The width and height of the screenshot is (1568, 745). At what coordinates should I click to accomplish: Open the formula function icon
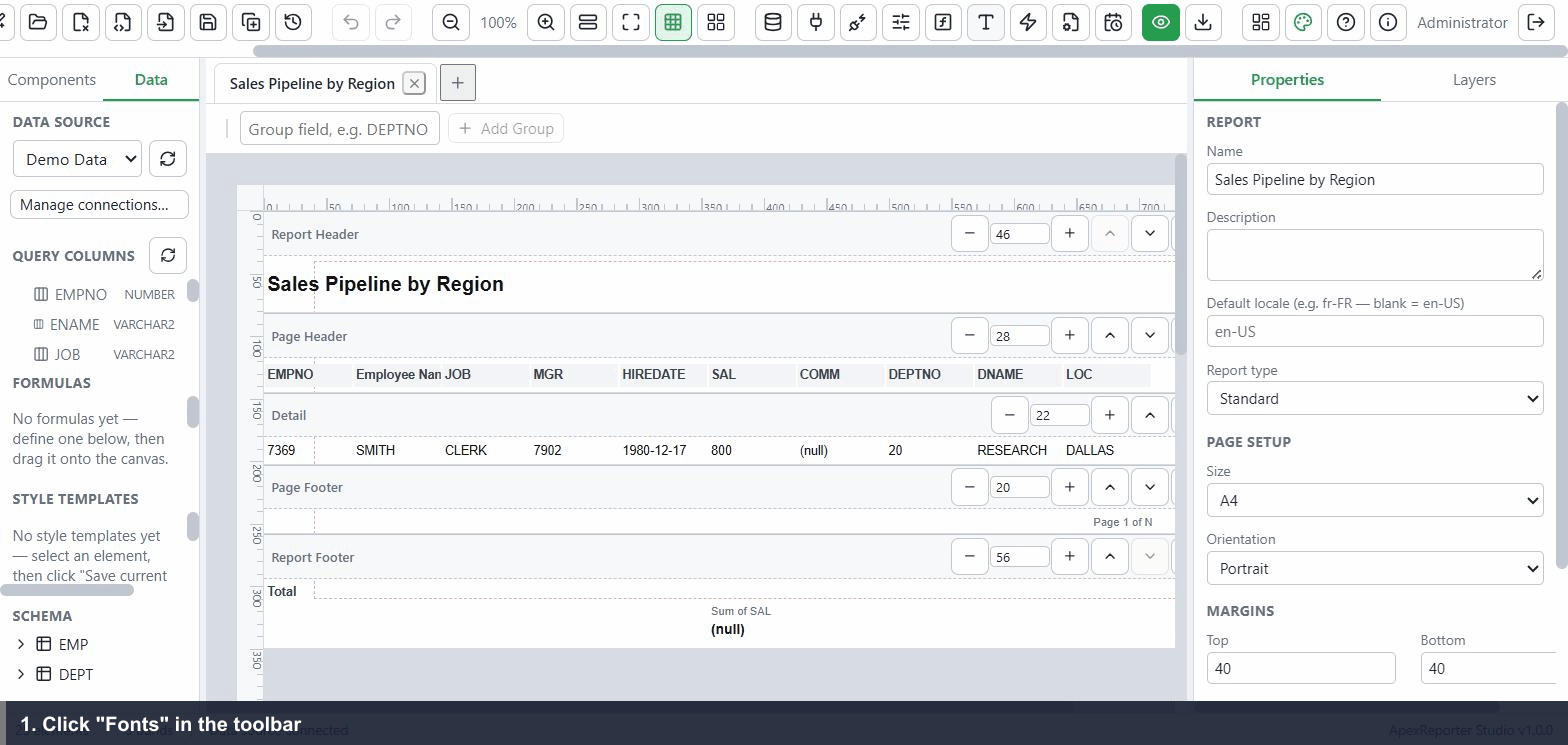pos(943,22)
